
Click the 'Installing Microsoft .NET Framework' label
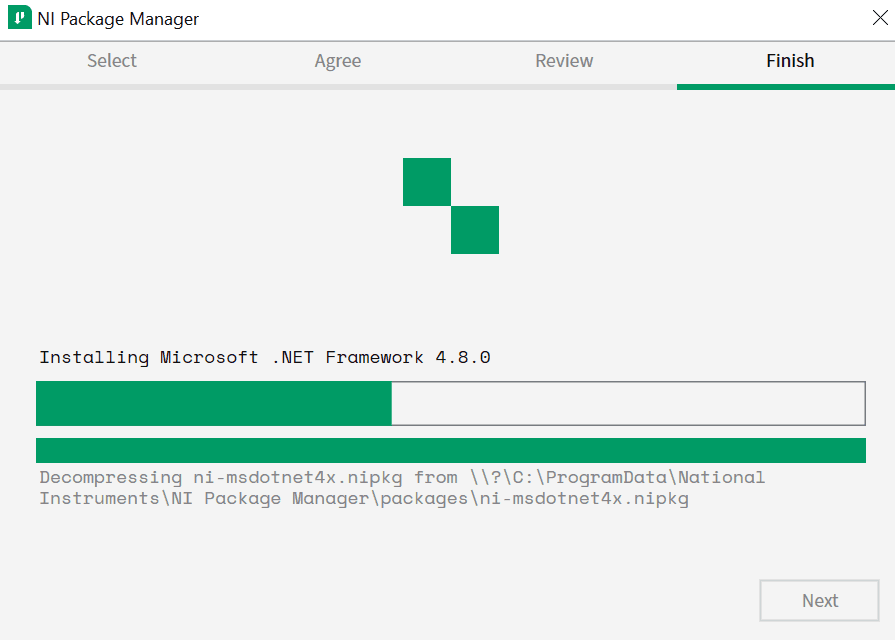pos(265,357)
